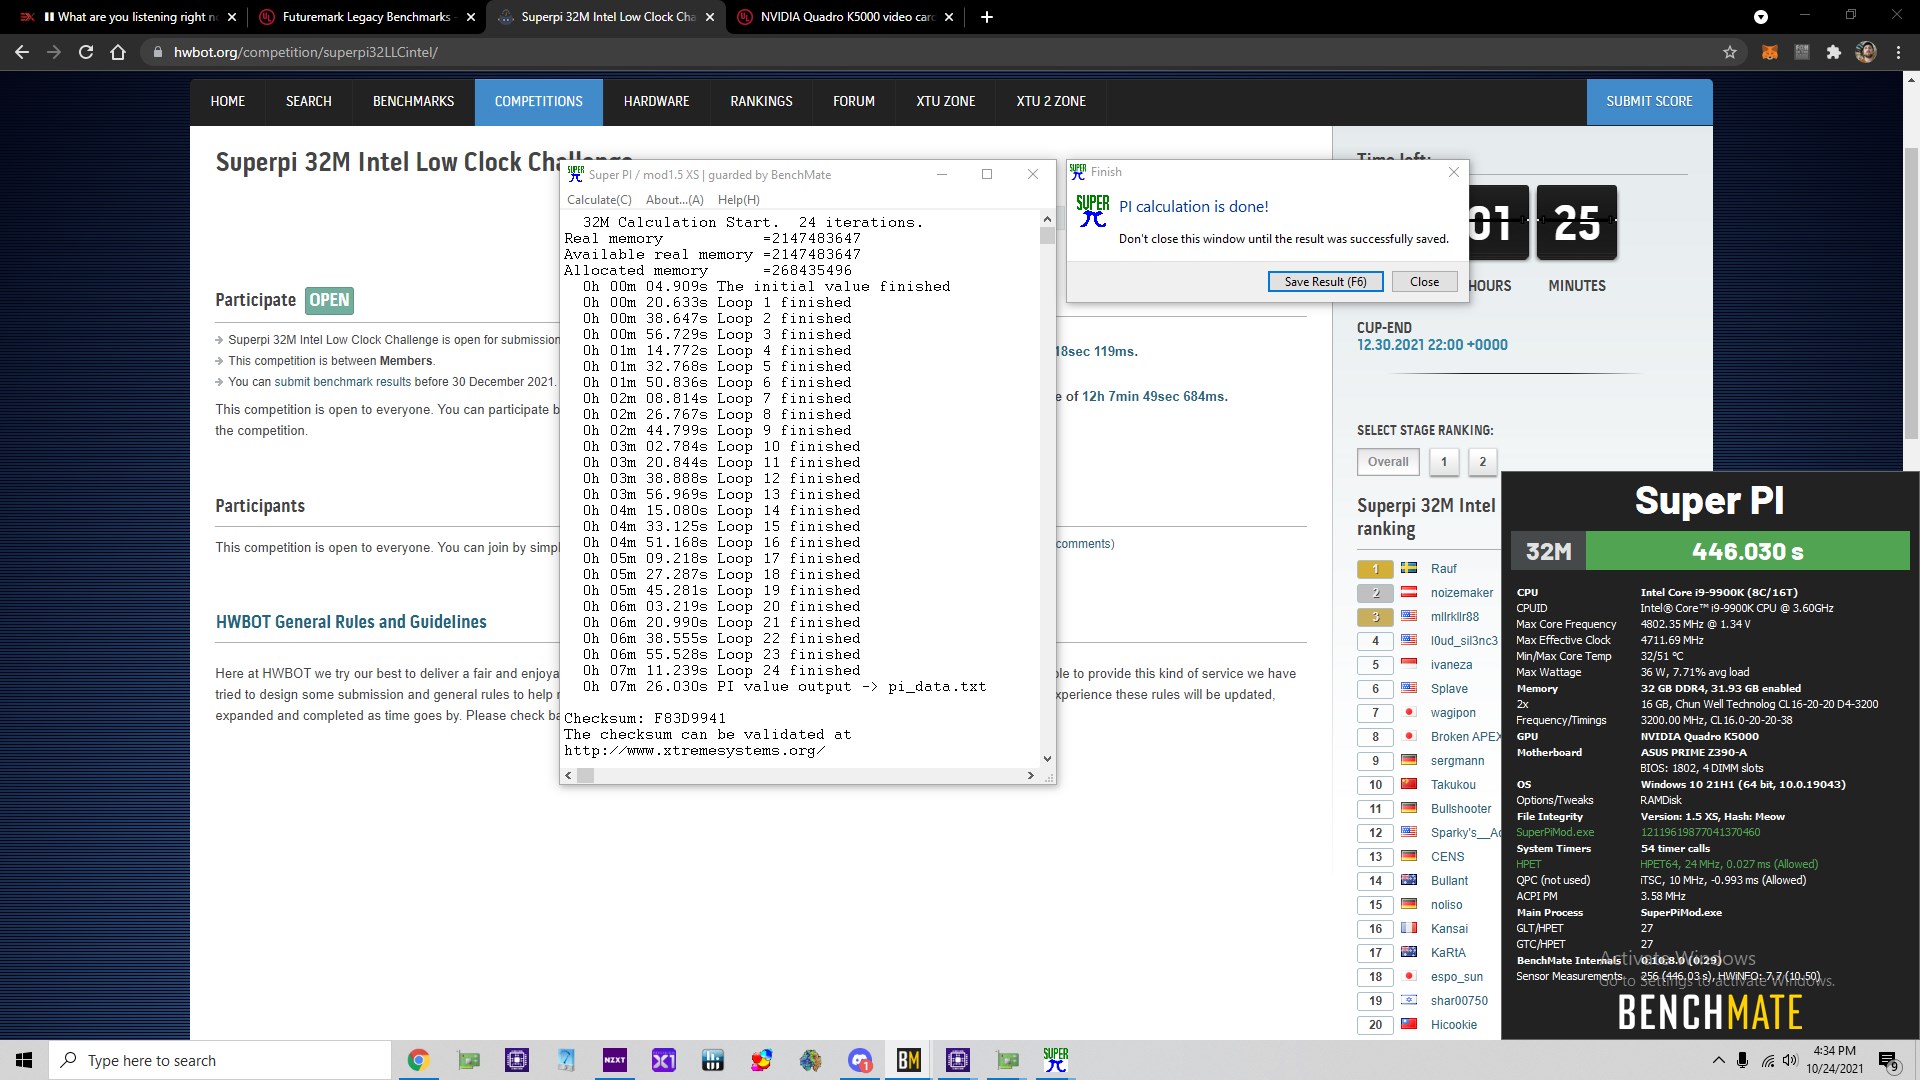The image size is (1920, 1080).
Task: Click the microphone tray icon
Action: (x=1742, y=1060)
